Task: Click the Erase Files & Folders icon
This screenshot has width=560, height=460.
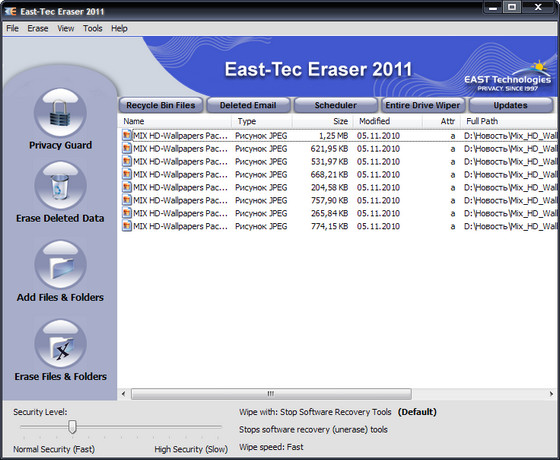Action: 60,344
